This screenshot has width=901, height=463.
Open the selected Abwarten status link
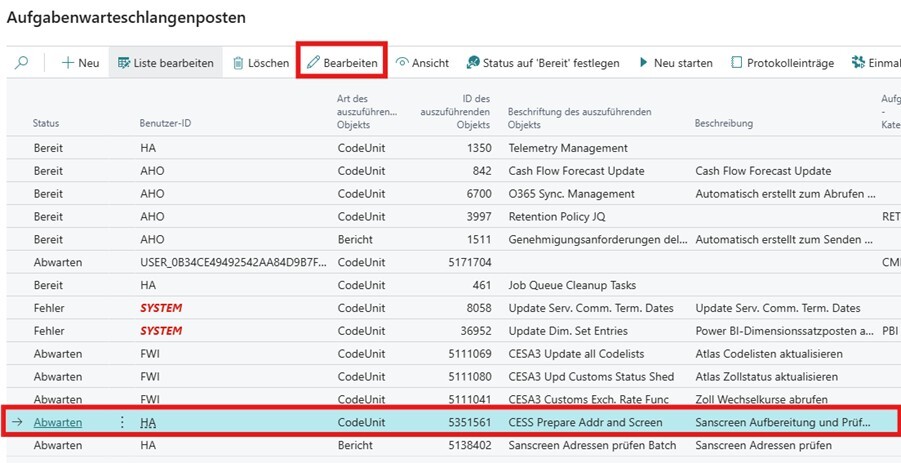(58, 422)
